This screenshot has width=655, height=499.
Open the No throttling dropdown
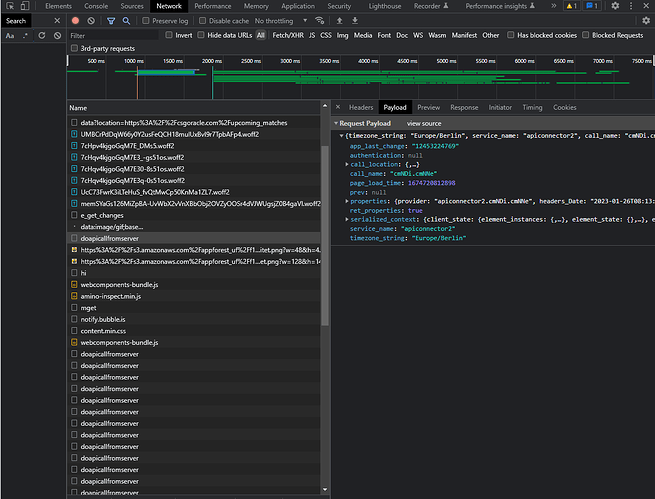pos(278,20)
